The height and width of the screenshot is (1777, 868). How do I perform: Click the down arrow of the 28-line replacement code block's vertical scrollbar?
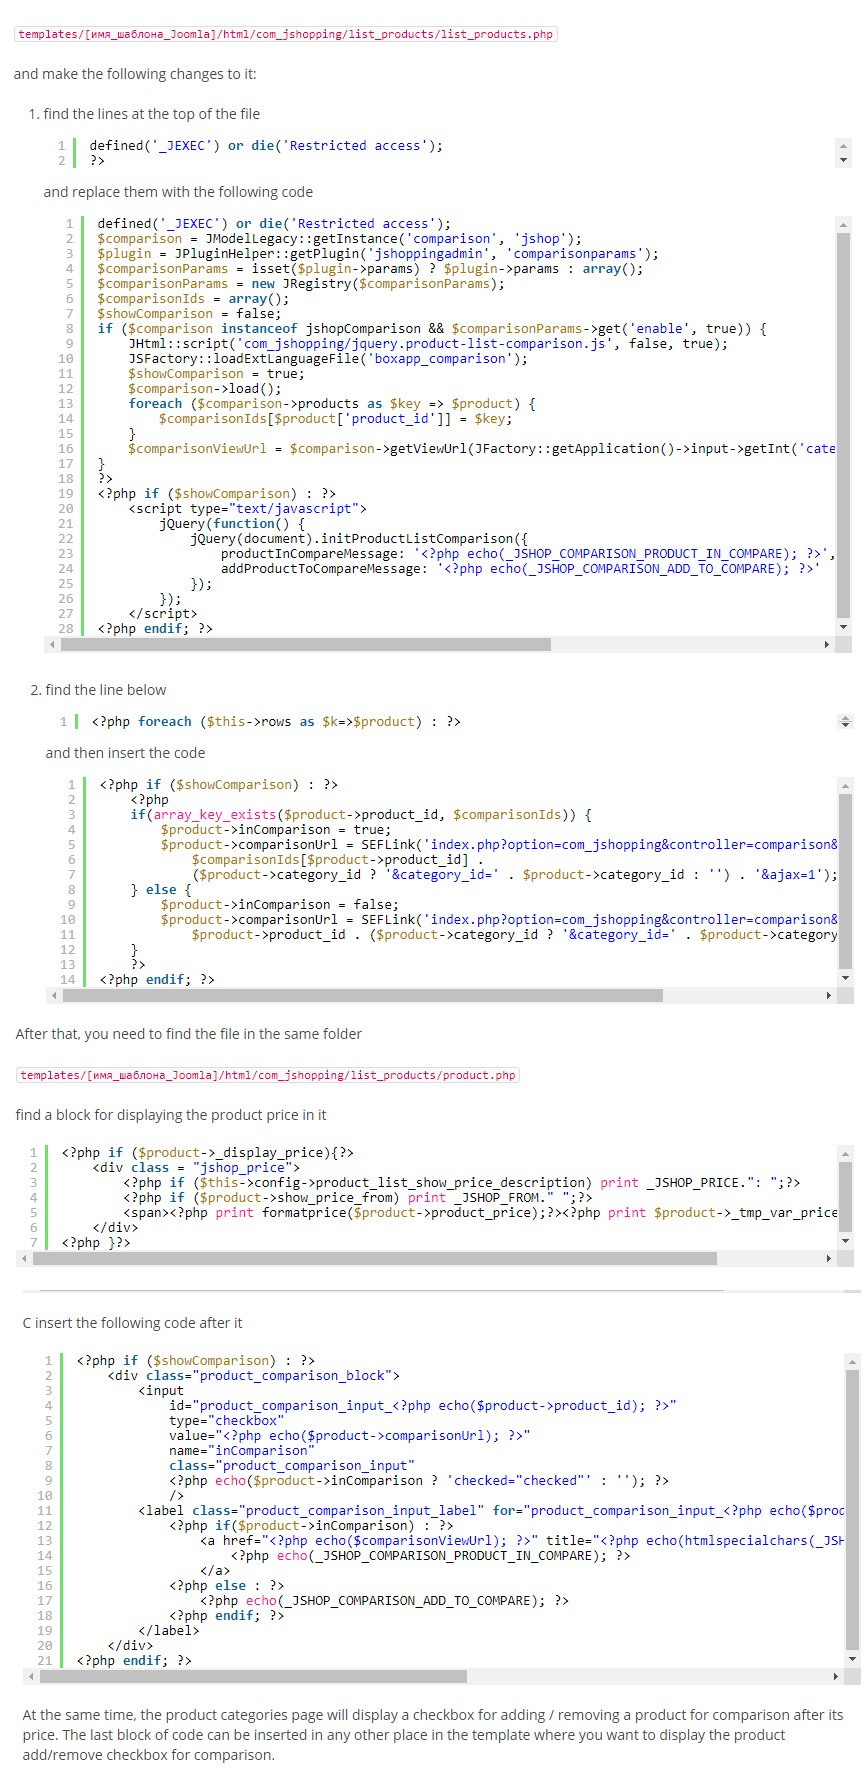(843, 627)
